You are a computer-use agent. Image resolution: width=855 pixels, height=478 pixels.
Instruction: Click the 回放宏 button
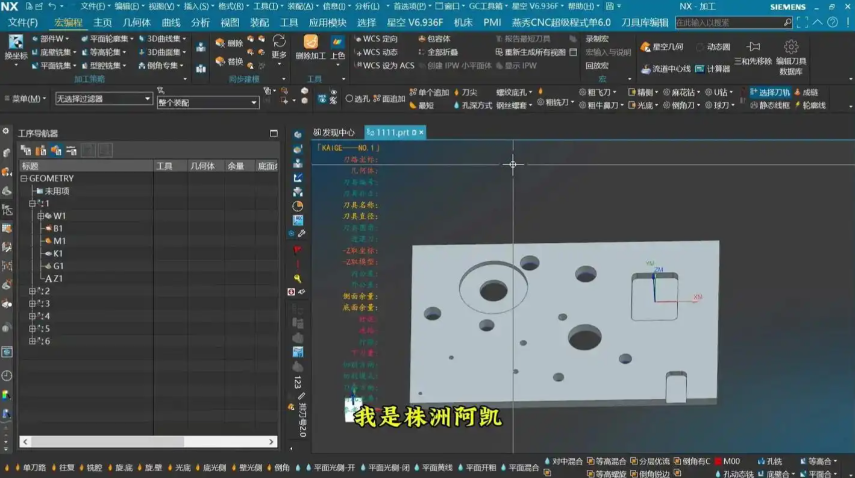click(x=597, y=65)
